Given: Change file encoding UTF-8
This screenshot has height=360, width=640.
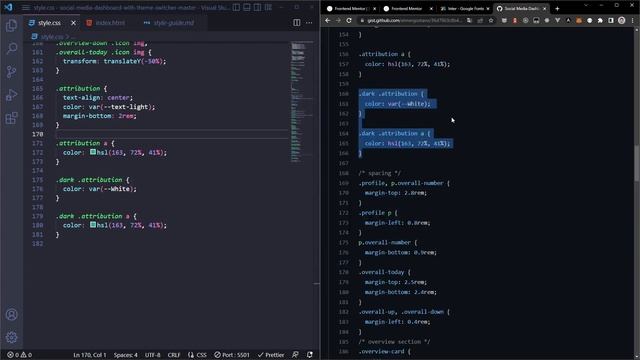Looking at the screenshot, I should [153, 355].
